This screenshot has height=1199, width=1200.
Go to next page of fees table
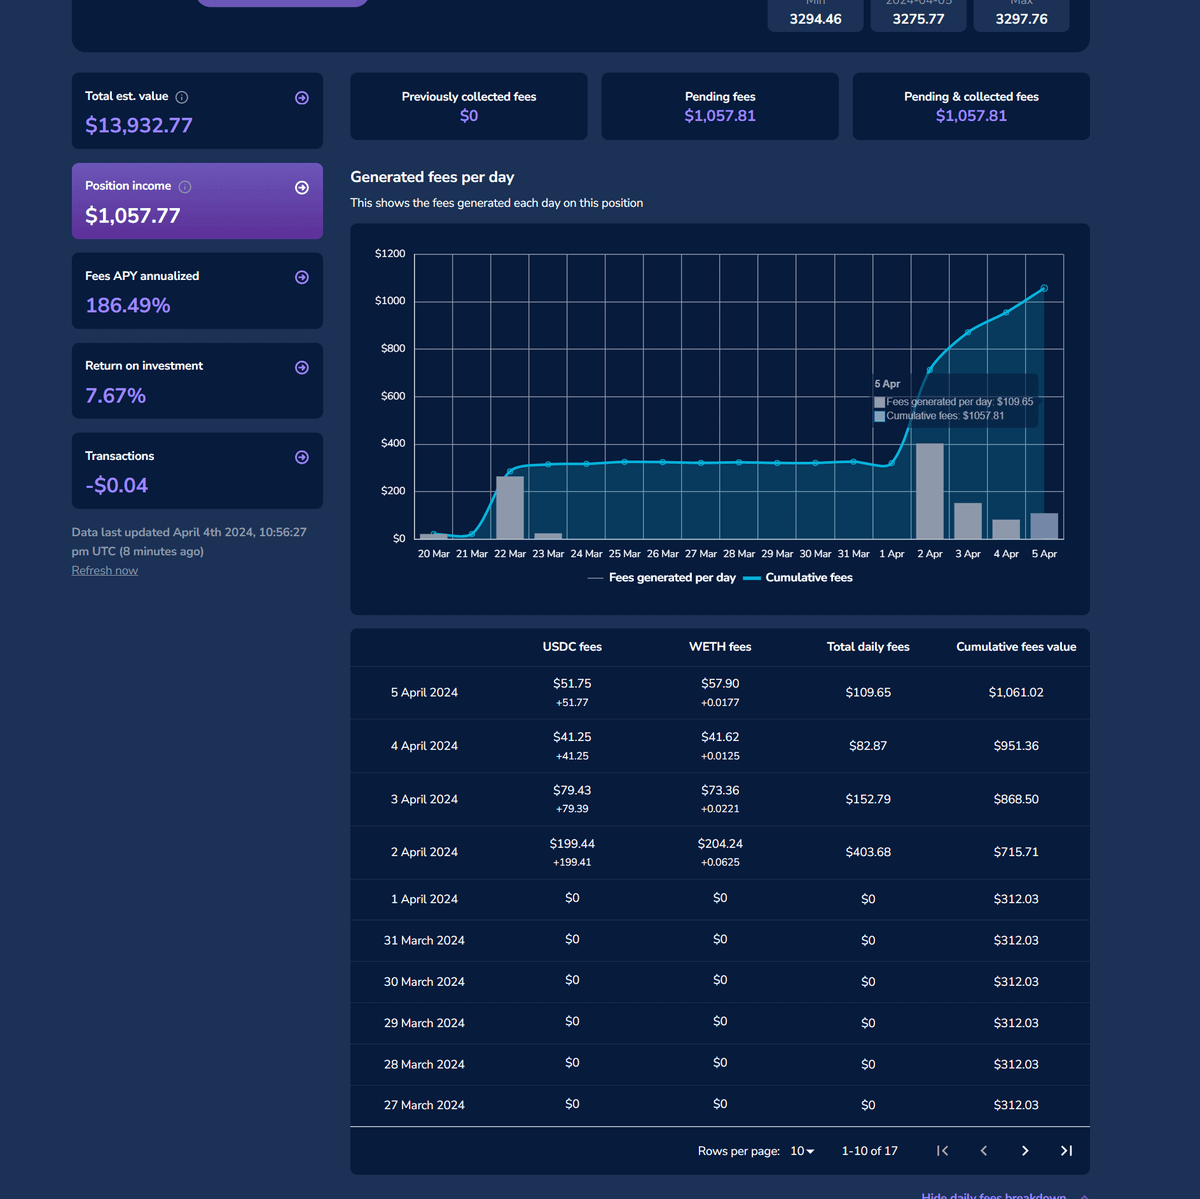tap(1025, 1151)
